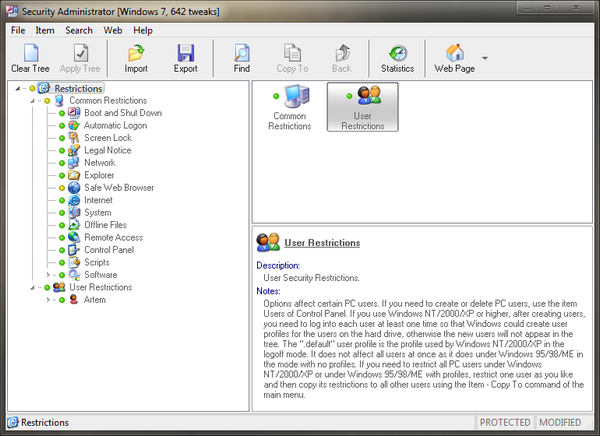Click the Export floppy disk icon
600x436 pixels.
point(185,53)
